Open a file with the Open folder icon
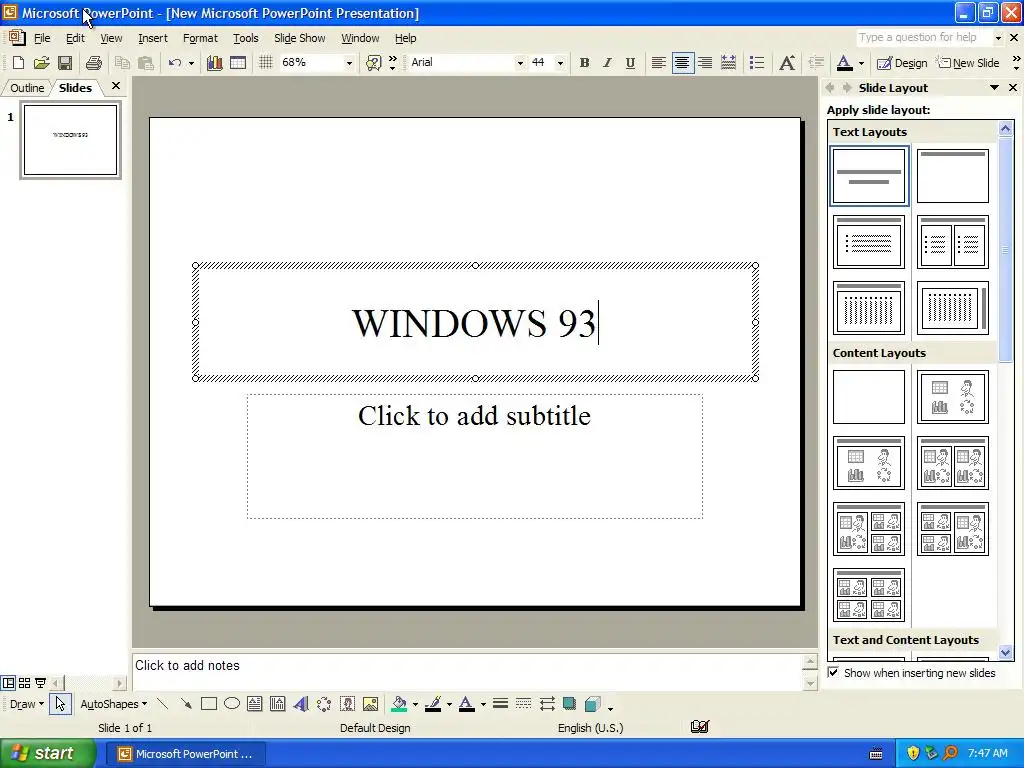Screen dimensions: 1024x768 click(41, 63)
